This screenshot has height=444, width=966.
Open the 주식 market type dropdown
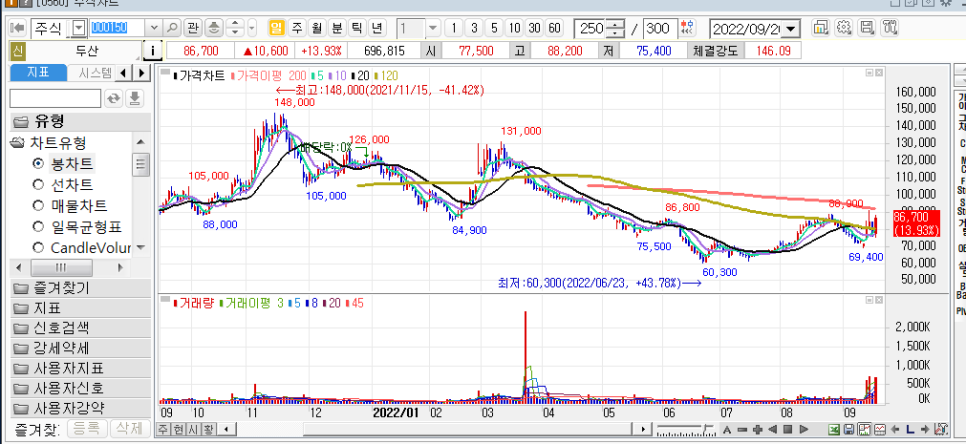point(79,28)
